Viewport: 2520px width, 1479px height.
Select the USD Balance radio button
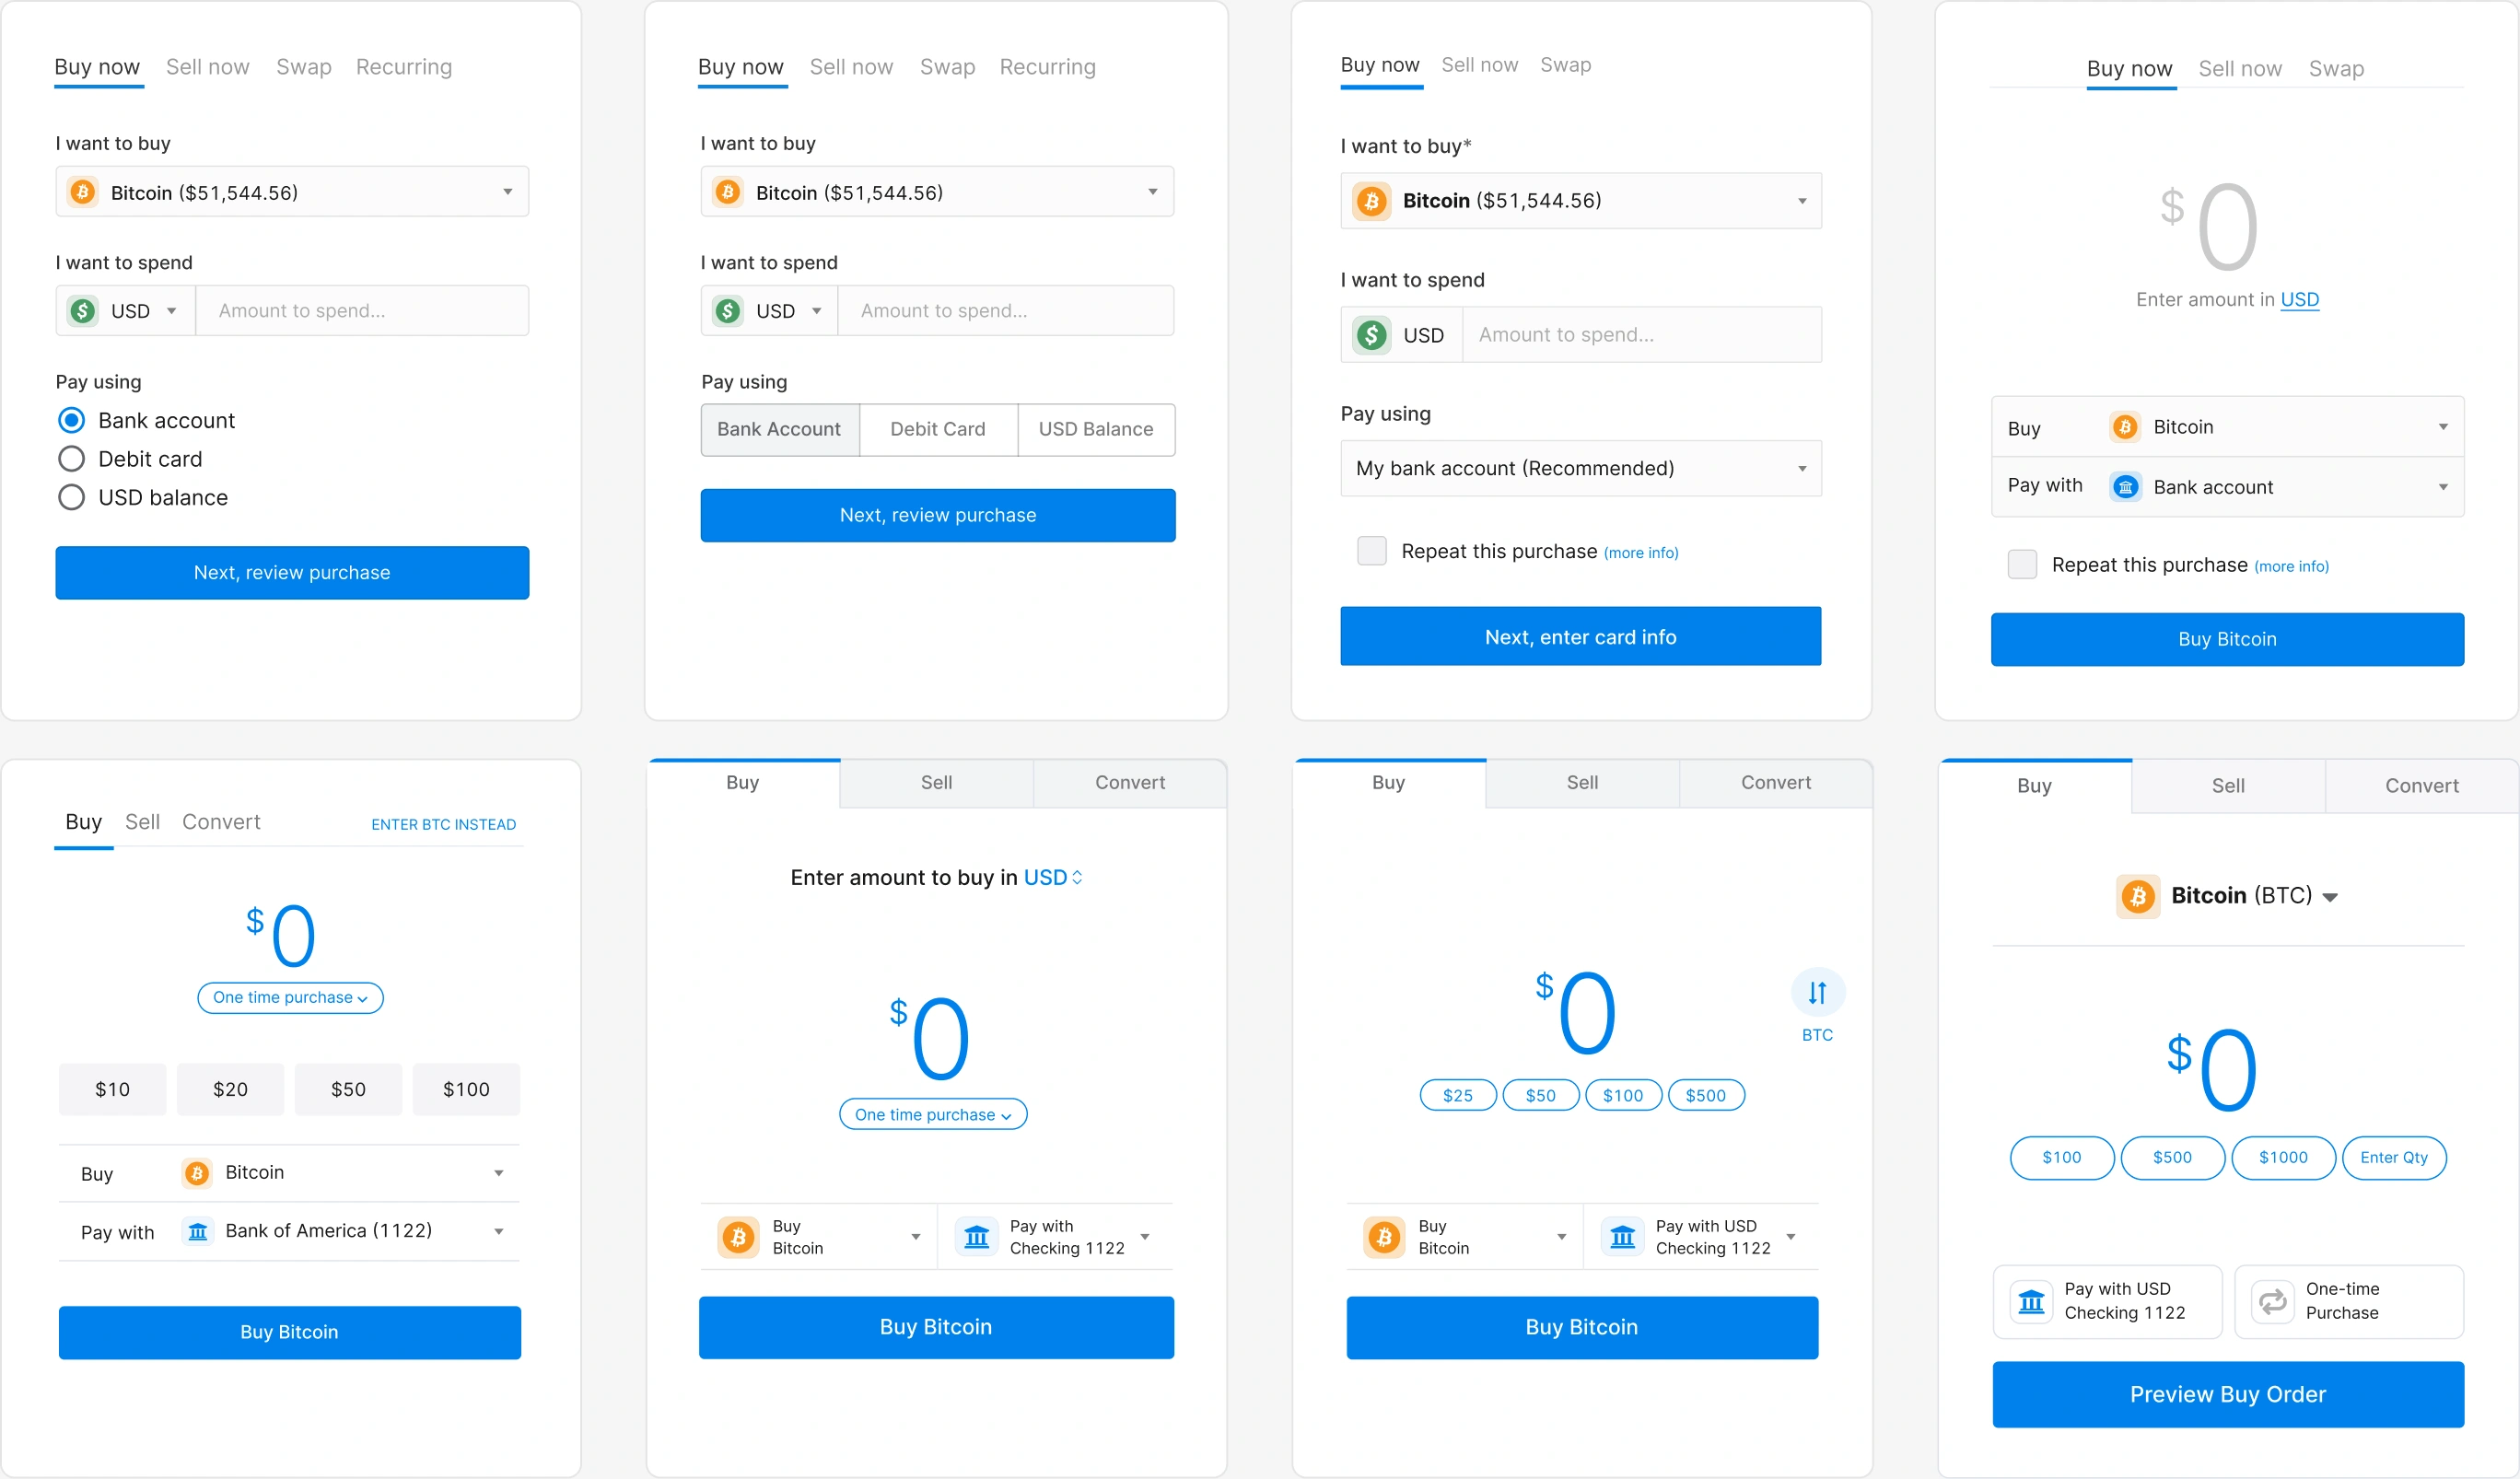tap(70, 496)
